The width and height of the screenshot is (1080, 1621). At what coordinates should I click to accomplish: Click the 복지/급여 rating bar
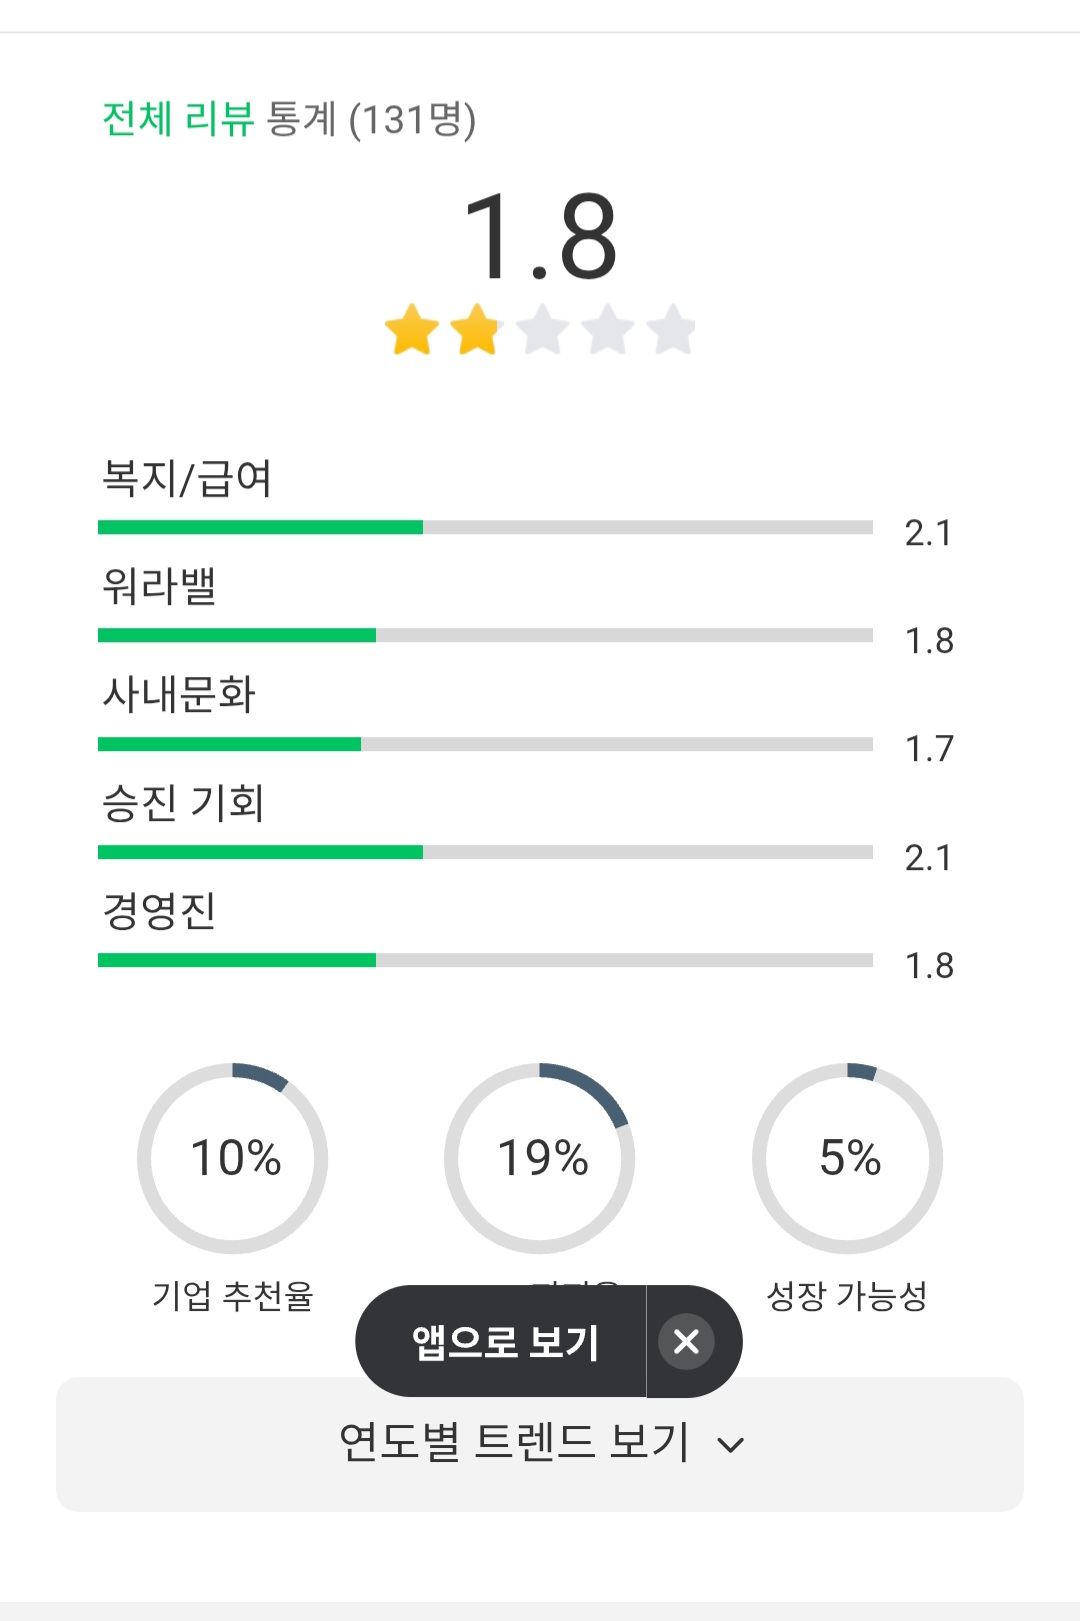tap(485, 527)
